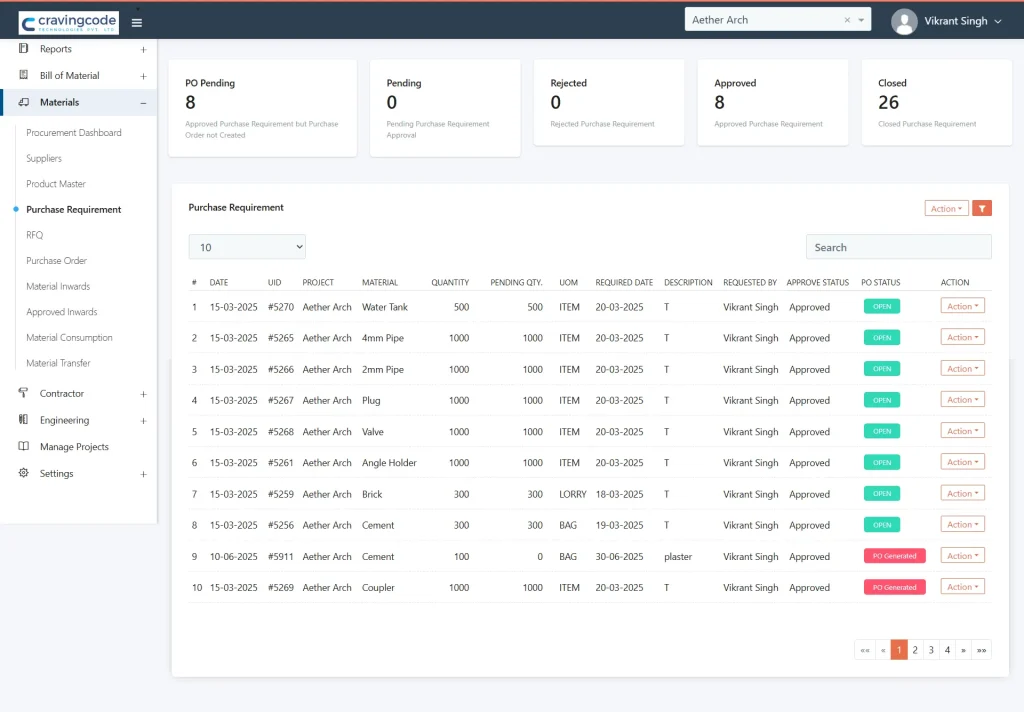Screen dimensions: 1024x712
Task: Clear the Aether Arch project selection
Action: pos(847,20)
